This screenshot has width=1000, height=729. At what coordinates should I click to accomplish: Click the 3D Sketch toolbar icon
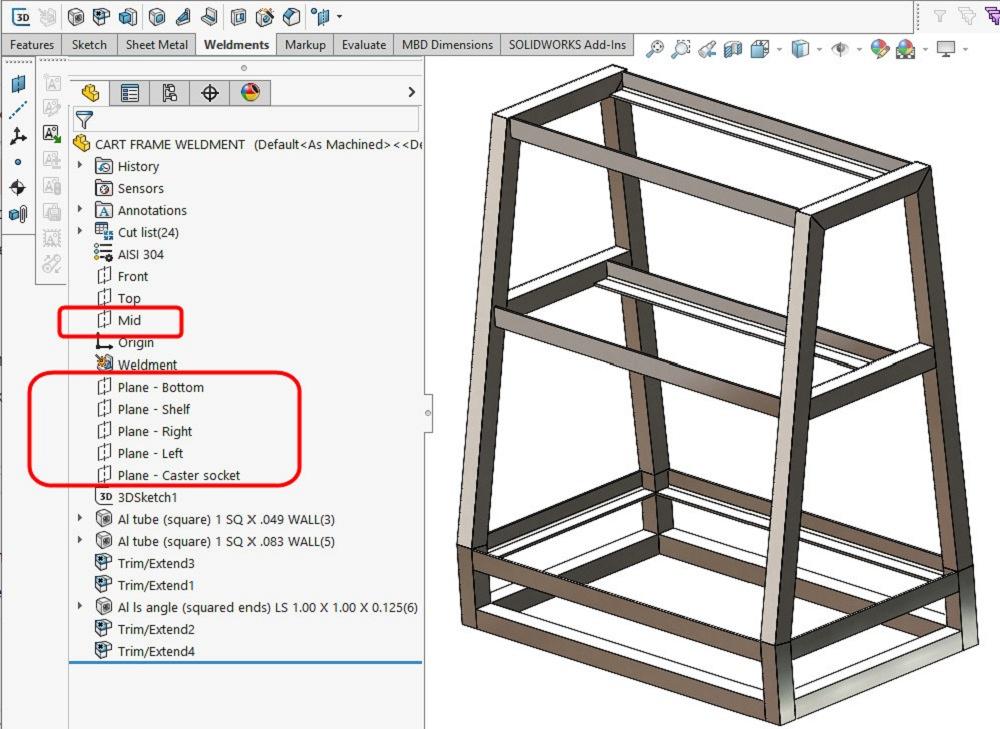(x=21, y=17)
